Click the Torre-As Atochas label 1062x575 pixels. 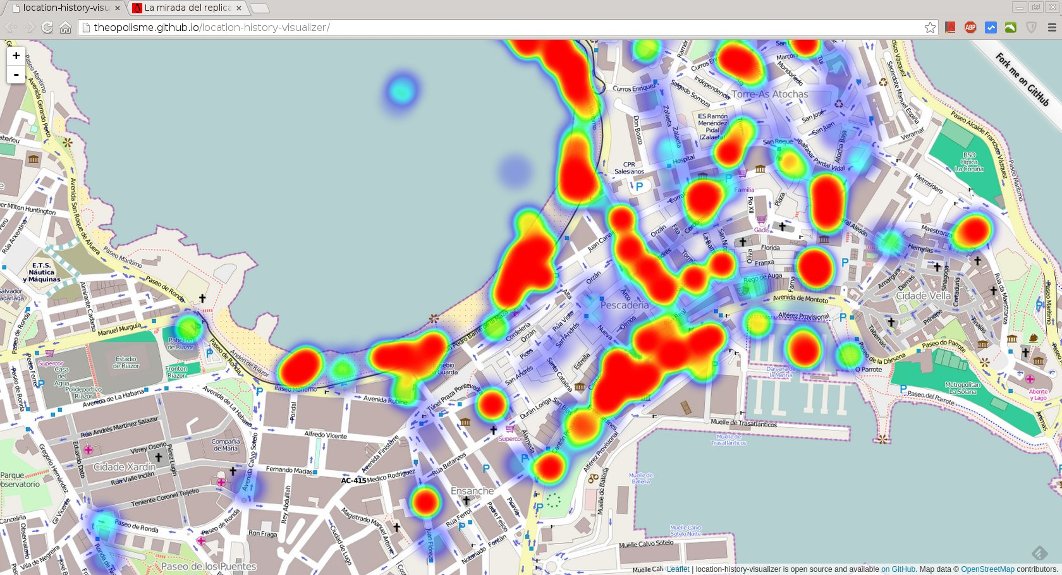pos(770,94)
